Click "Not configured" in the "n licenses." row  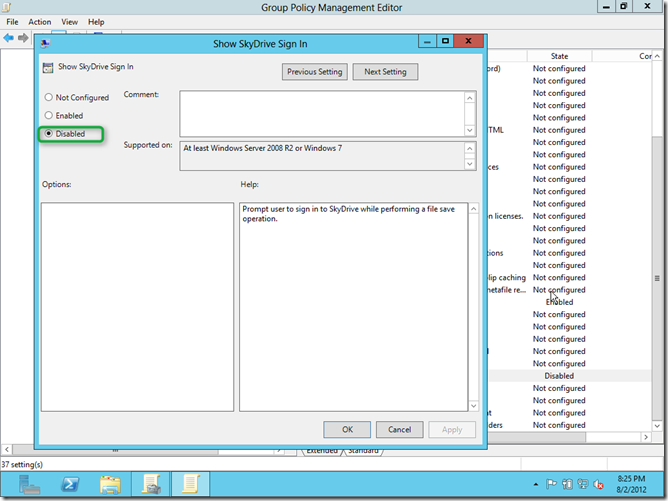coord(559,216)
